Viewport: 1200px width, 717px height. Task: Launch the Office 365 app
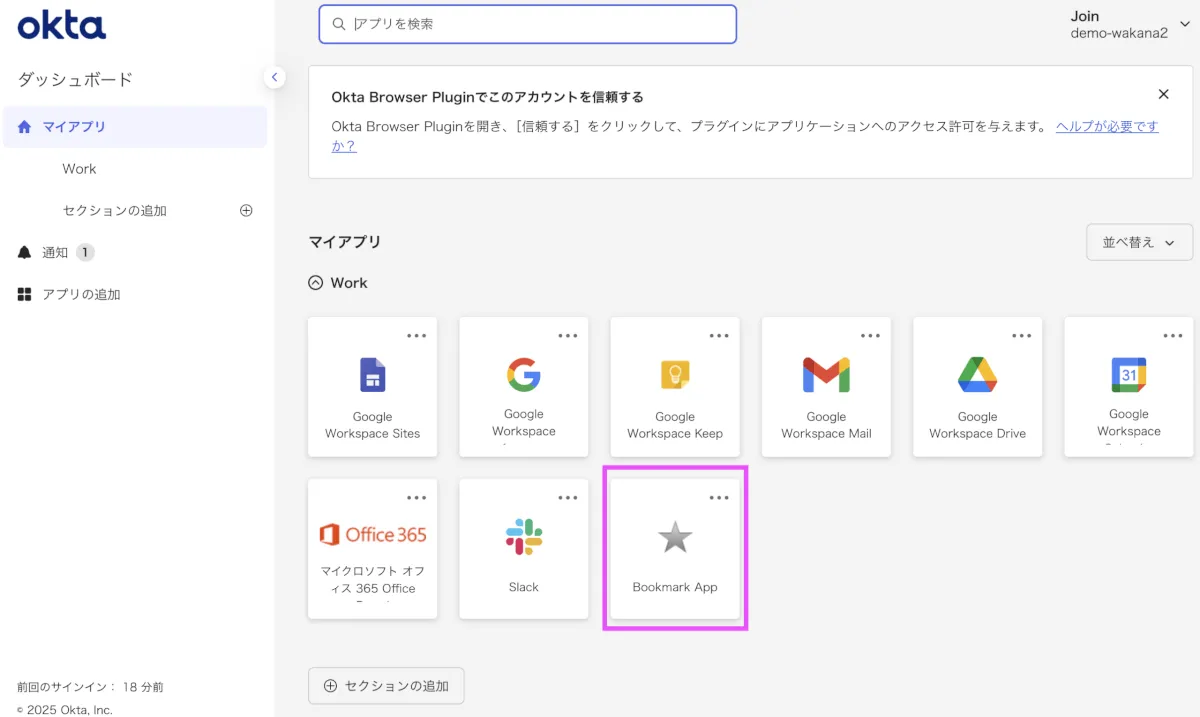click(x=372, y=548)
